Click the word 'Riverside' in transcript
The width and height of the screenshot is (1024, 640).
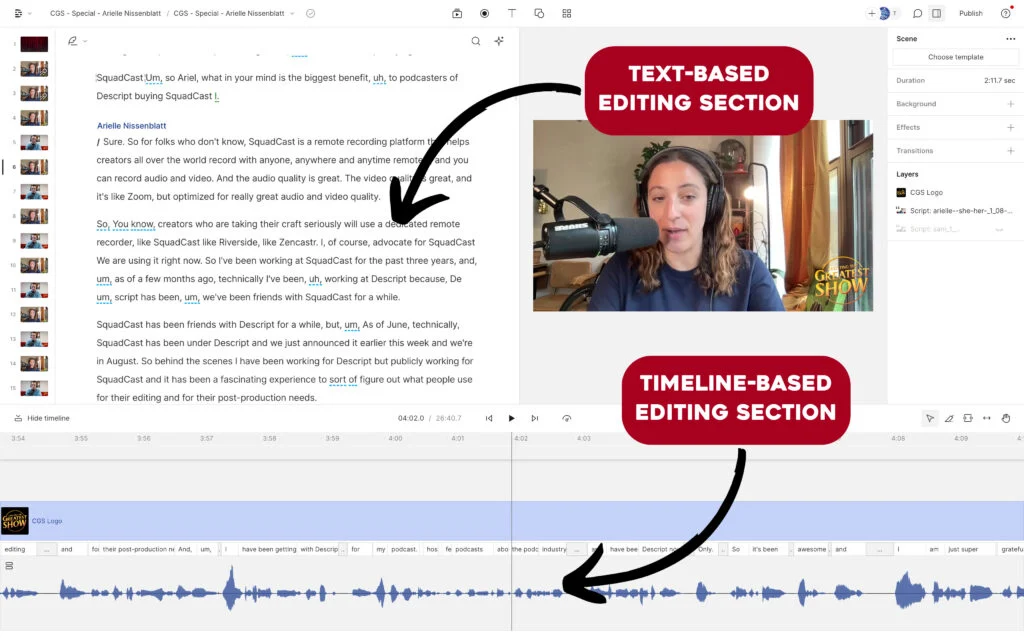(237, 242)
